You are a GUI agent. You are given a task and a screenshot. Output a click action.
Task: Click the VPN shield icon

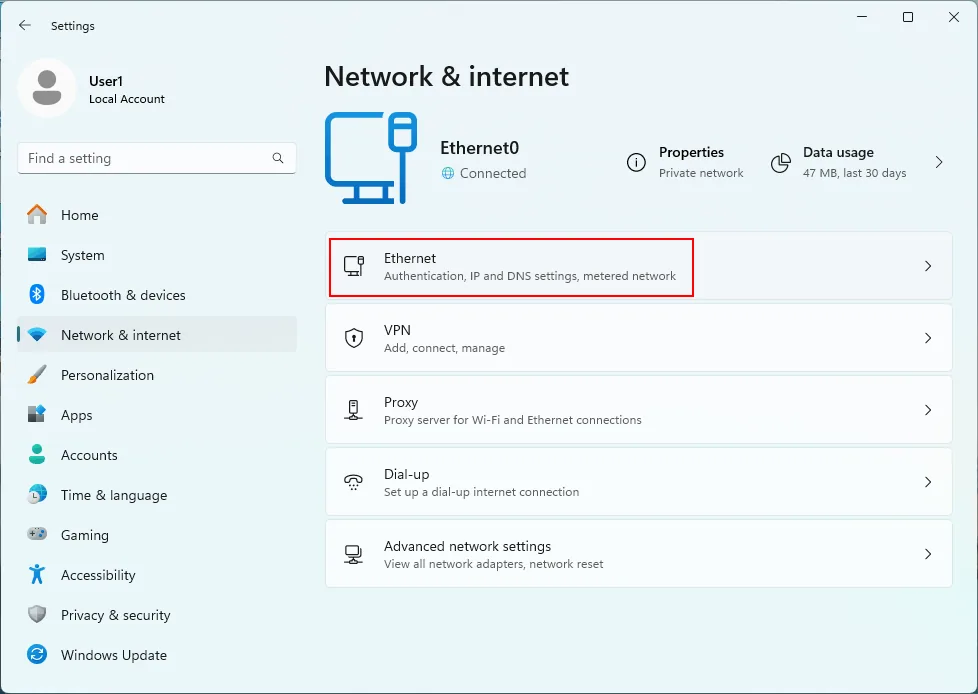coord(354,338)
